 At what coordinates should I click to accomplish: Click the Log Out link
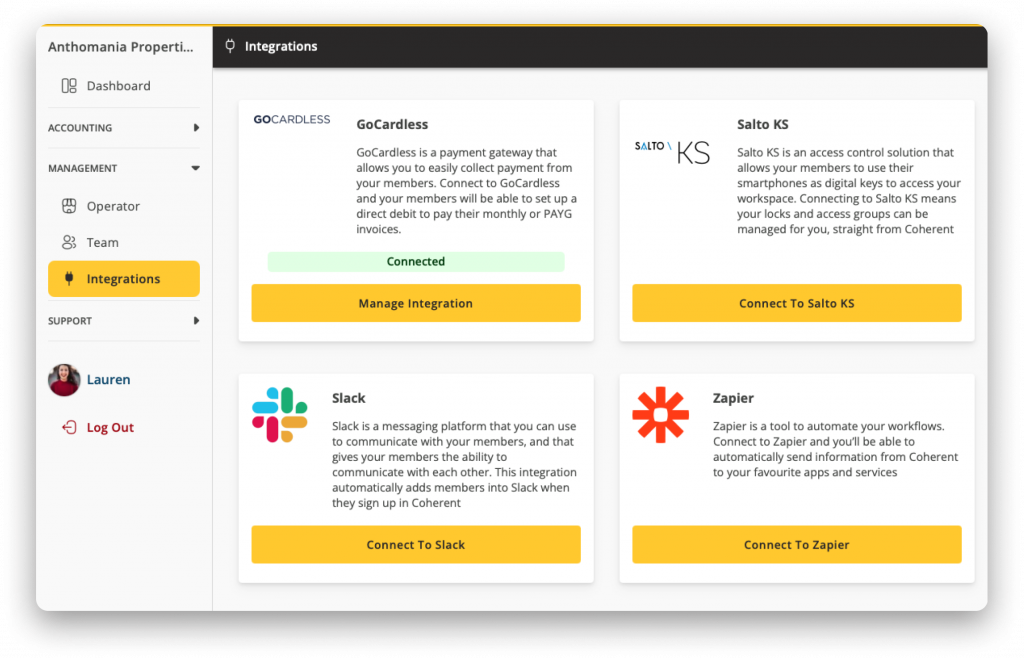click(110, 428)
